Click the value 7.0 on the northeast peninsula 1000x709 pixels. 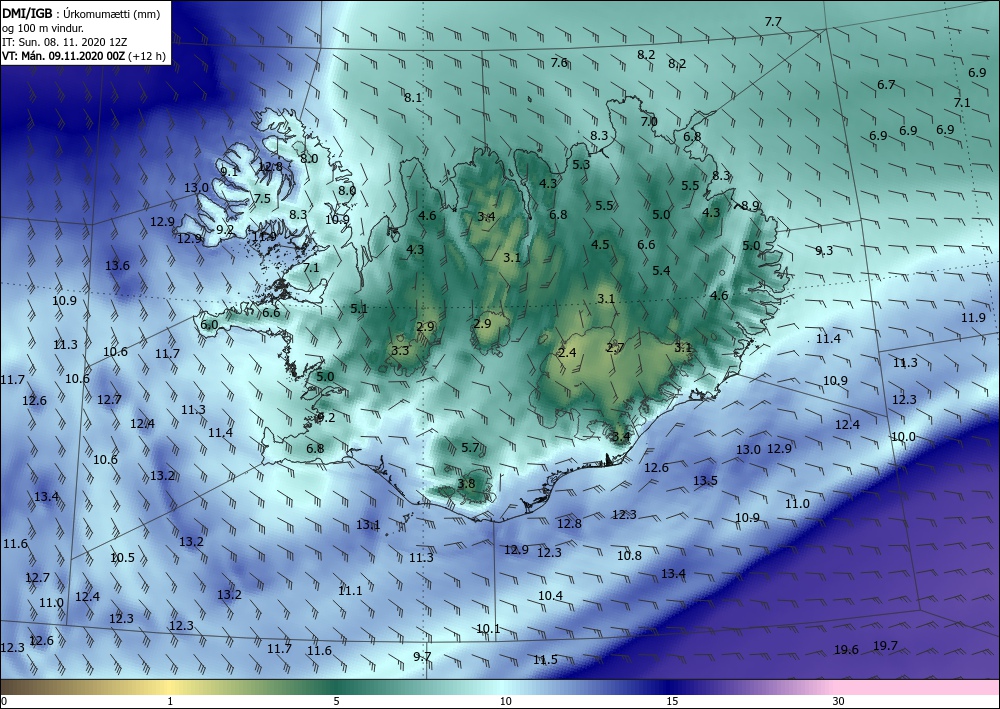coord(649,121)
